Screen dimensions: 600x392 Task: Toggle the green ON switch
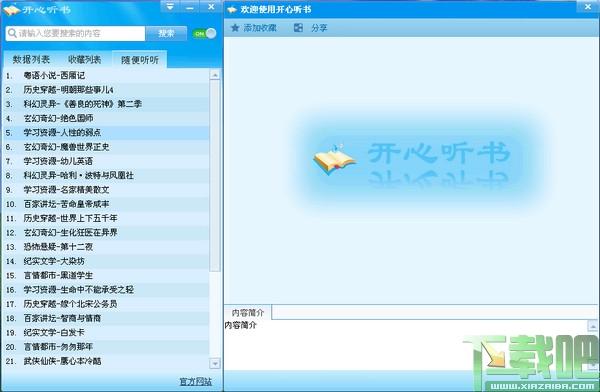(204, 33)
